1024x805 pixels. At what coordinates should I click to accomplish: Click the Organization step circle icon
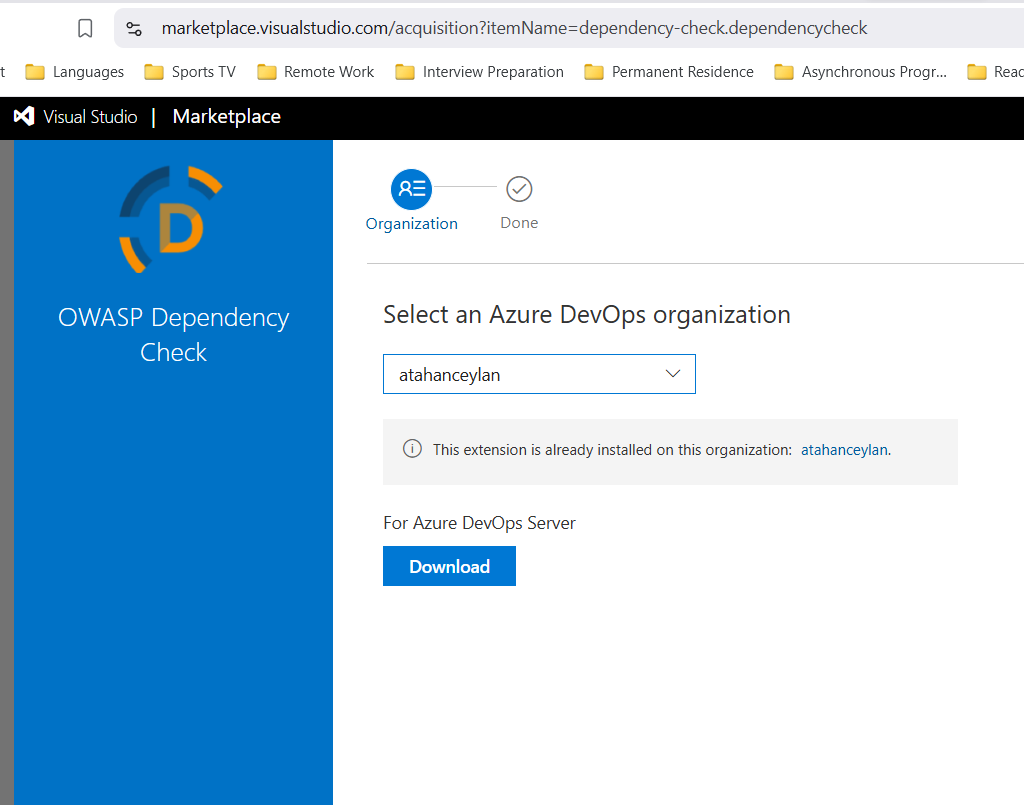(411, 189)
